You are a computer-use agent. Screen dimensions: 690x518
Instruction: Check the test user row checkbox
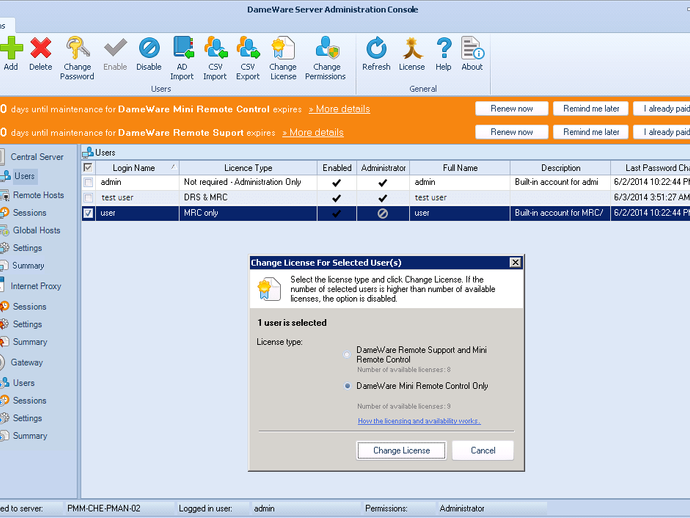pyautogui.click(x=88, y=198)
